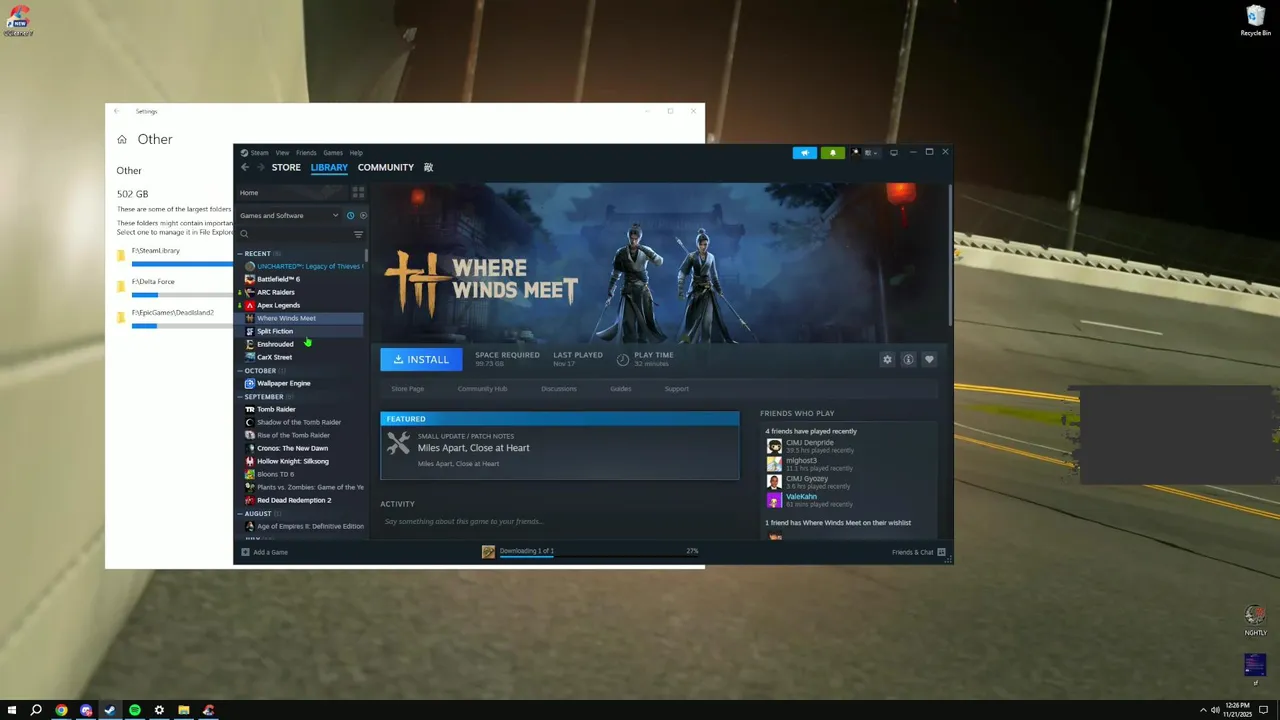Go back with Steam's left arrow
Viewport: 1280px width, 720px height.
245,167
